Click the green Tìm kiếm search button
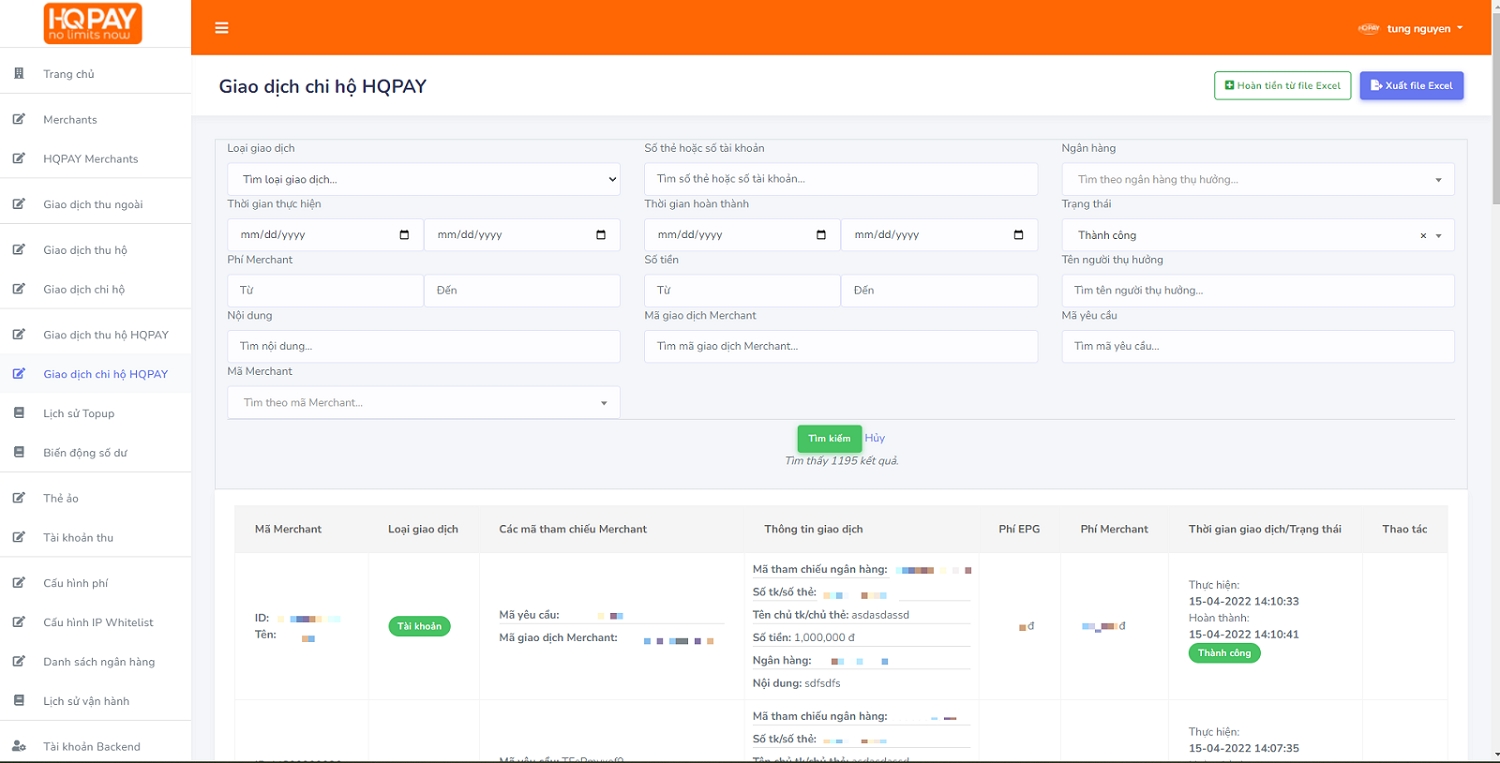This screenshot has width=1500, height=763. pyautogui.click(x=829, y=438)
